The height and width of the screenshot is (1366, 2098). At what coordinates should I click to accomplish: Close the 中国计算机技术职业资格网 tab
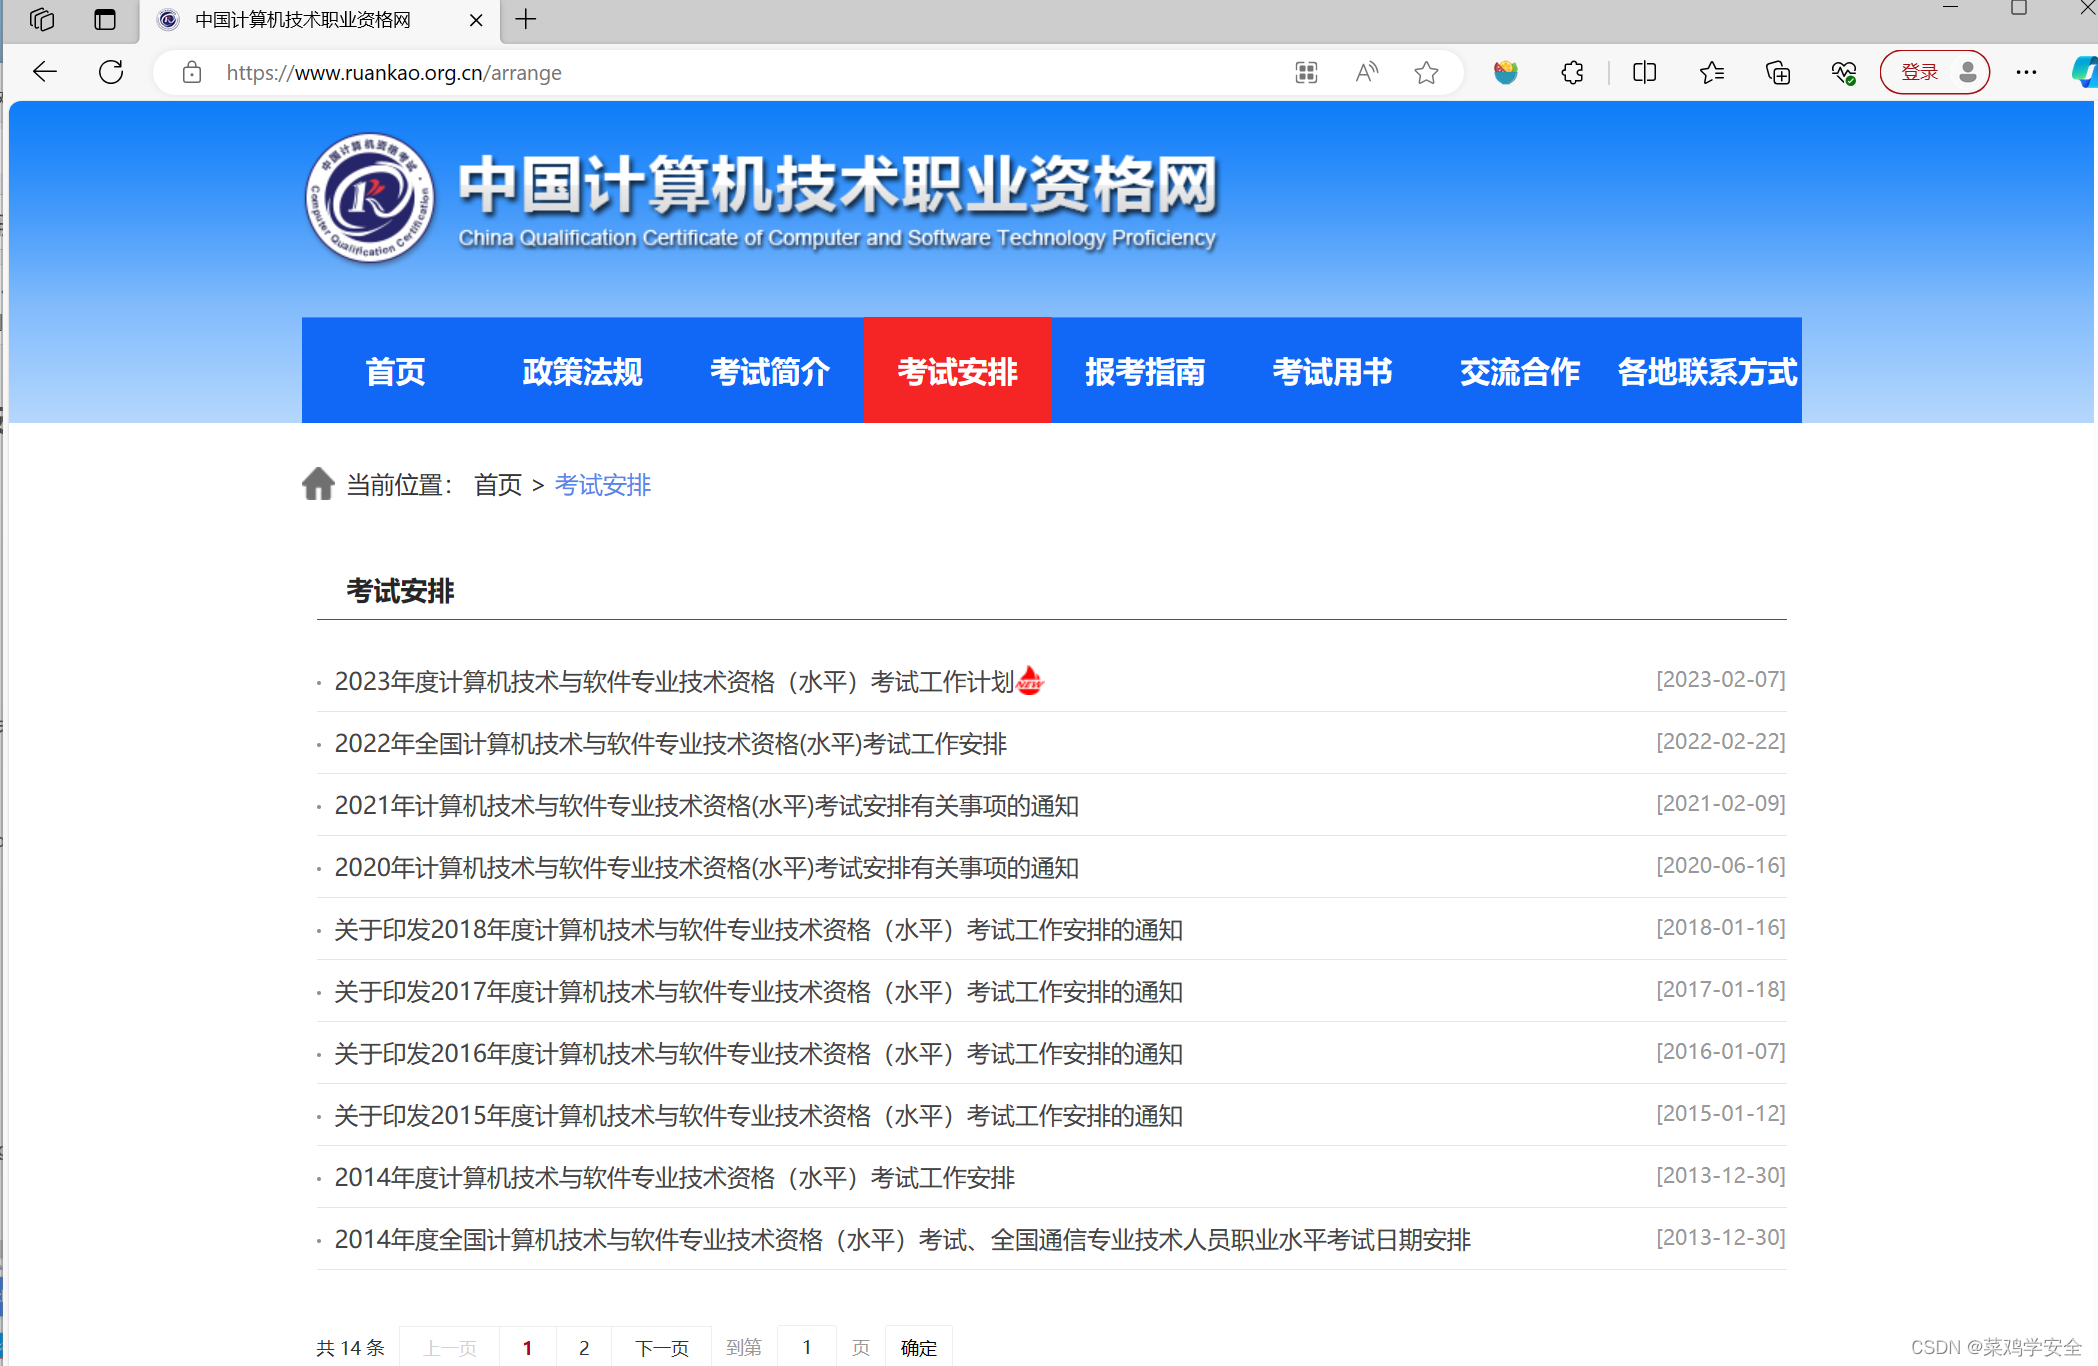476,20
